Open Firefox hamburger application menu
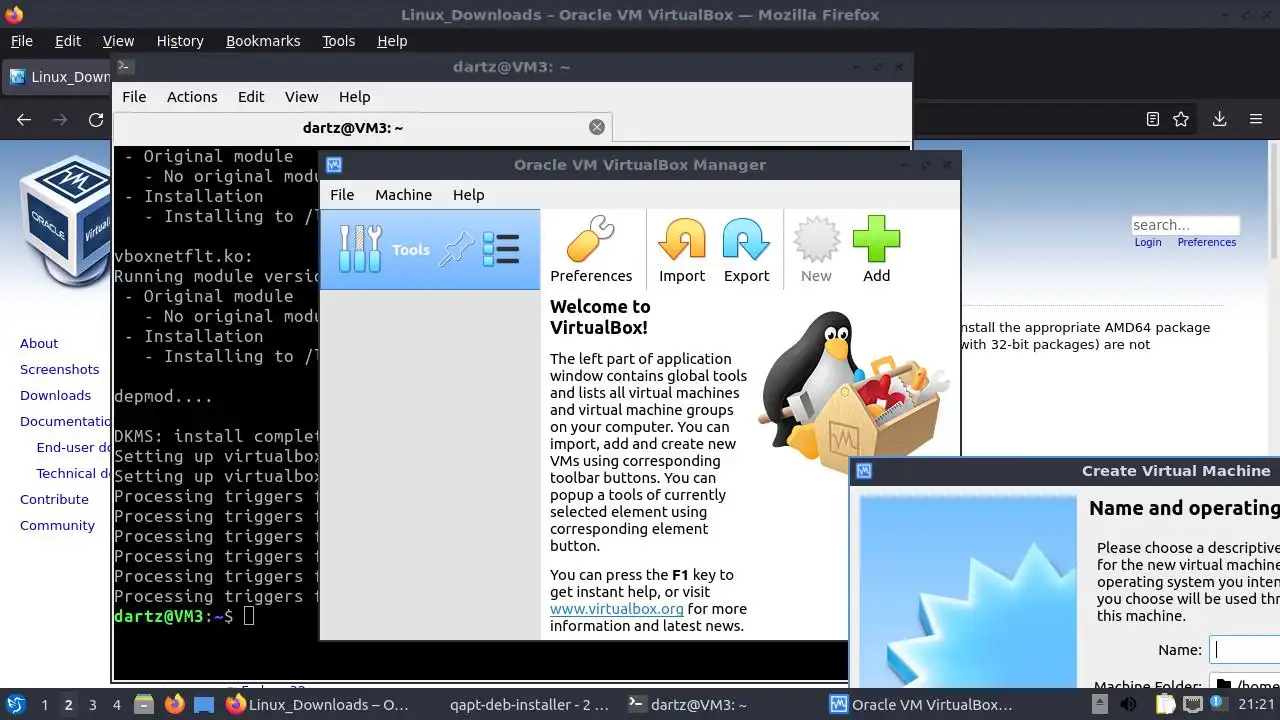Viewport: 1280px width, 720px height. [x=1256, y=119]
